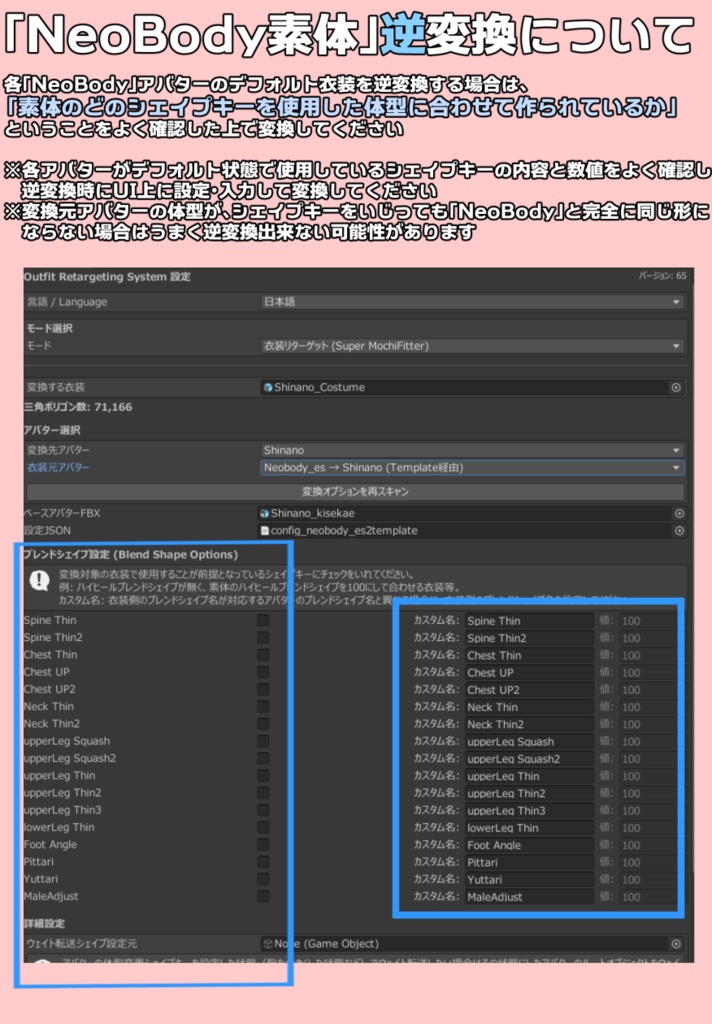The width and height of the screenshot is (712, 1024).
Task: Click the 変換オプションを再スキャン button
Action: 355,491
